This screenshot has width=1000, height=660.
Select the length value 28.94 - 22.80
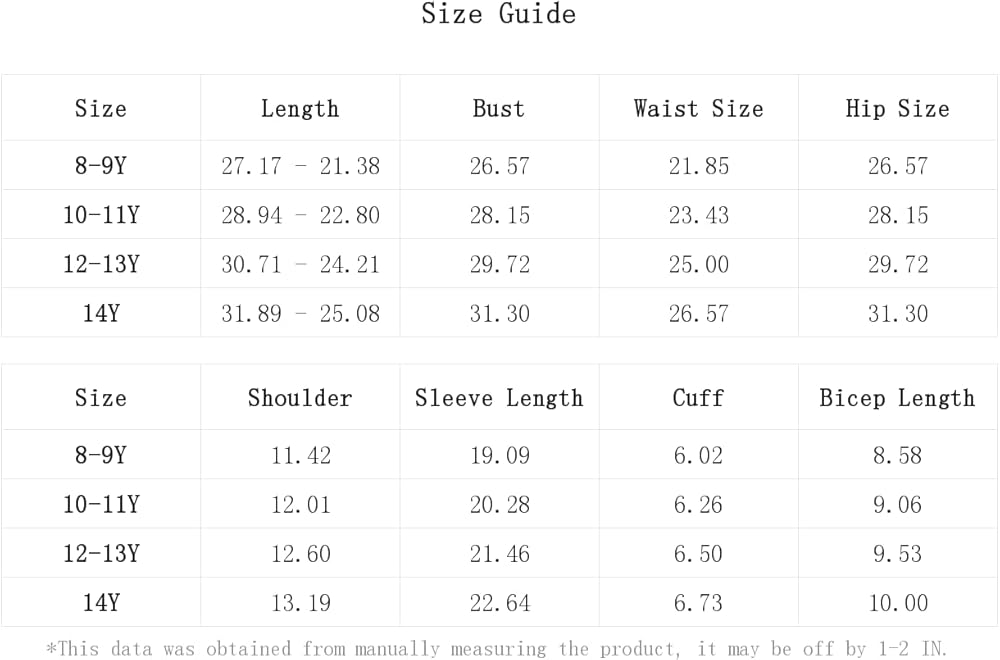[x=300, y=215]
